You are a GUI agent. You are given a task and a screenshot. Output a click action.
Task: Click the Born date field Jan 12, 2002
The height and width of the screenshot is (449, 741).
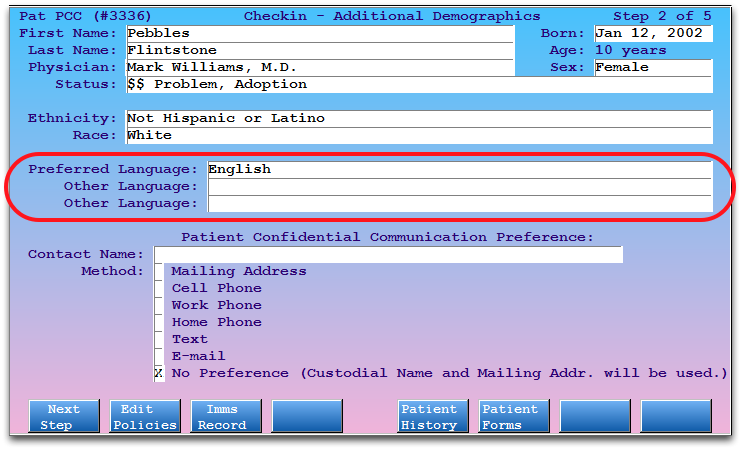pos(654,34)
